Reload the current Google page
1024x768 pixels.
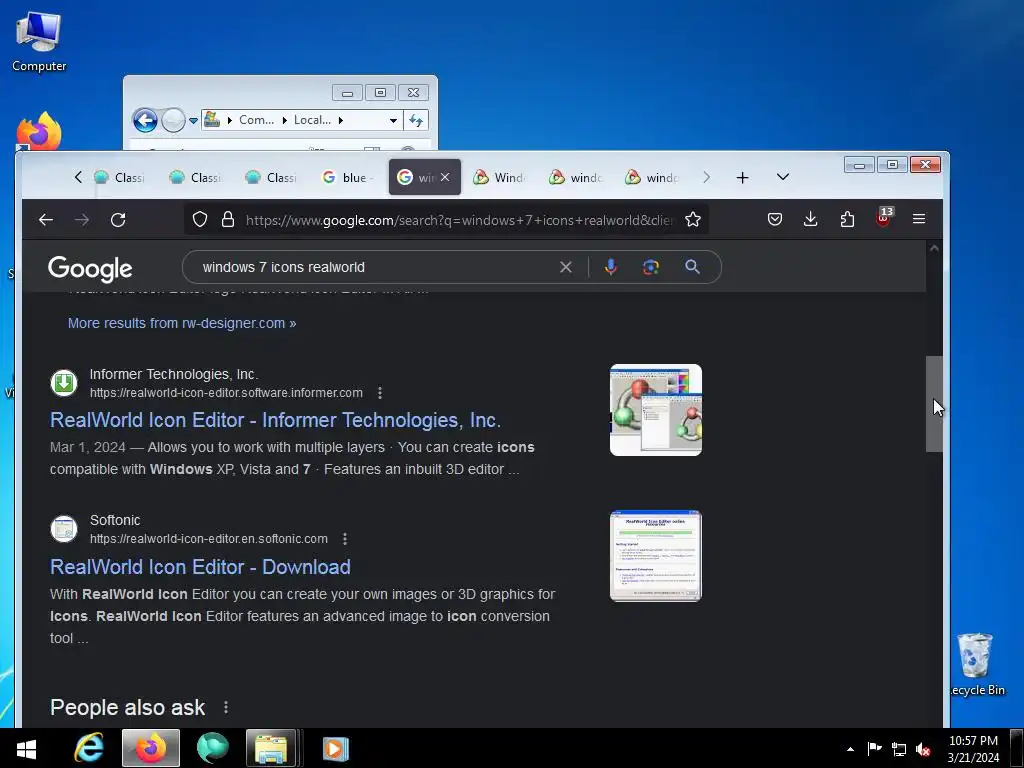tap(118, 220)
